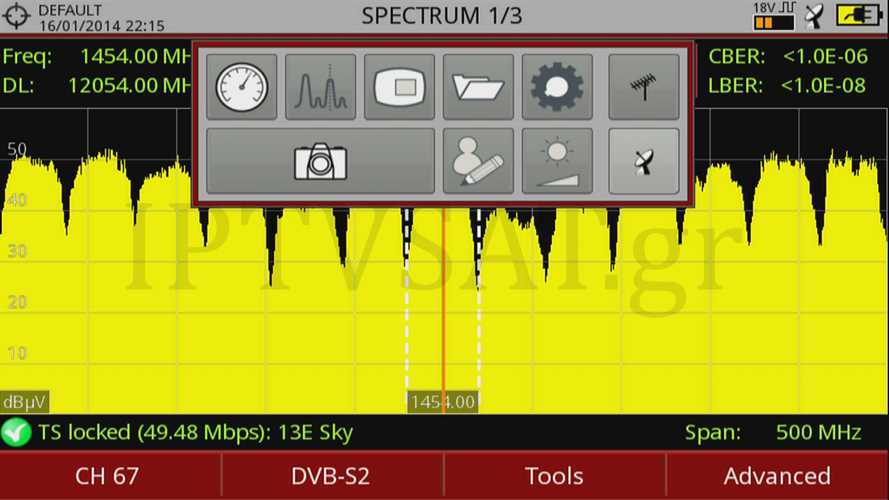The height and width of the screenshot is (500, 889).
Task: Click the battery charging status icon
Action: (859, 16)
